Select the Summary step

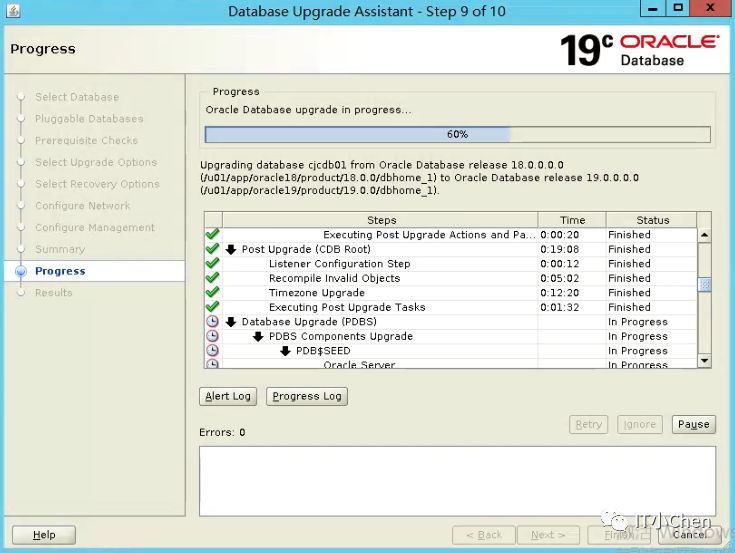[x=60, y=249]
